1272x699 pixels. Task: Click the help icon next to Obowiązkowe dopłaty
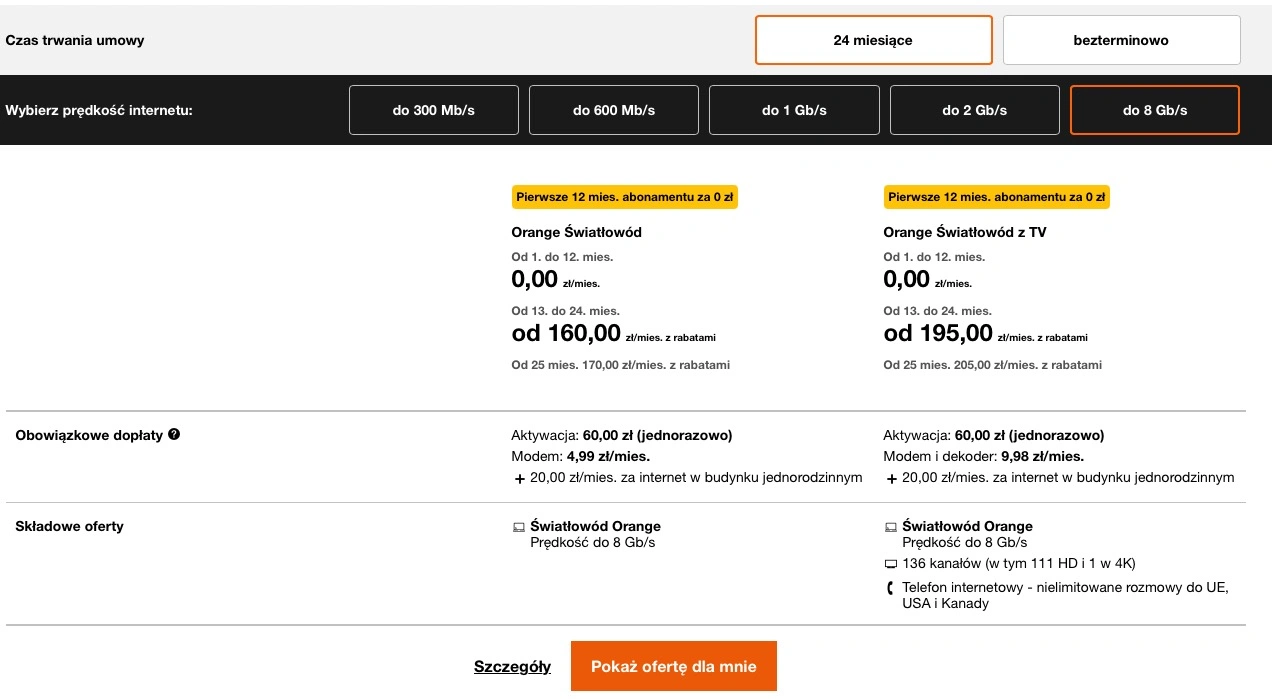174,435
